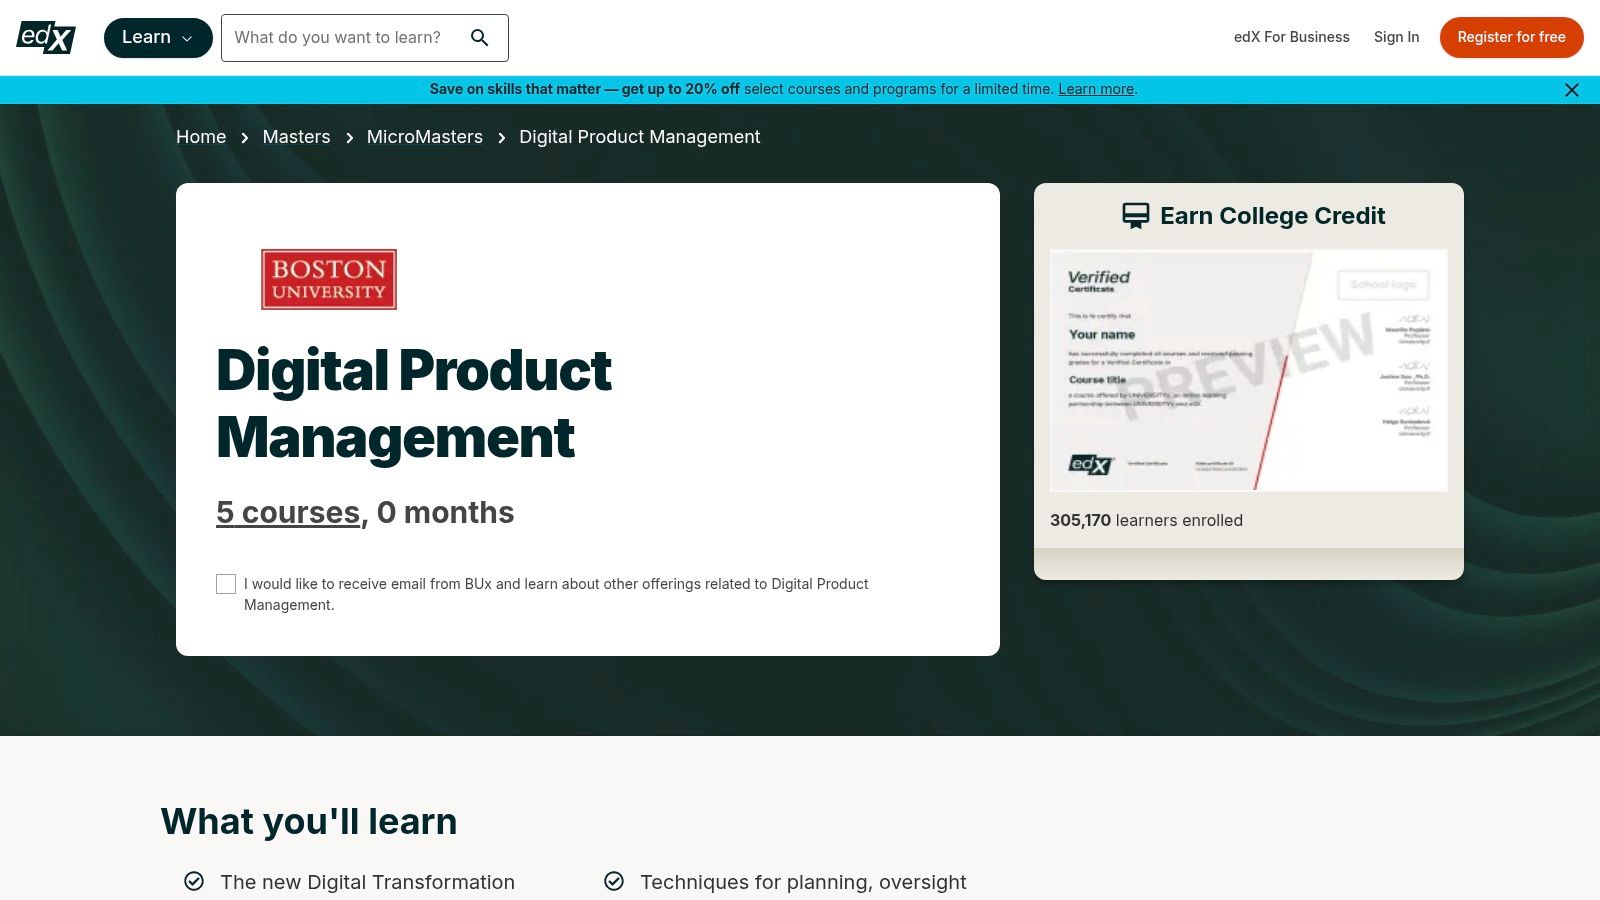
Task: Click the verified certificate preview image
Action: pos(1248,369)
